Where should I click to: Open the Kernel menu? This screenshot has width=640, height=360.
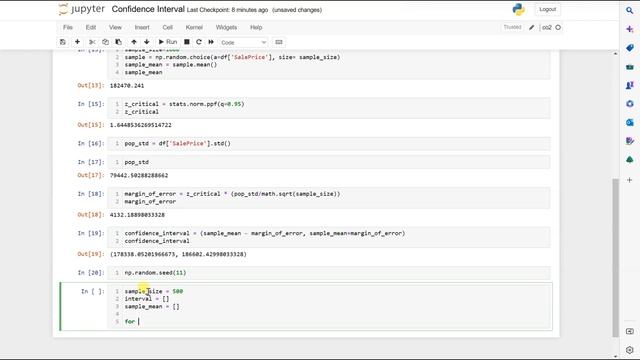(x=194, y=27)
